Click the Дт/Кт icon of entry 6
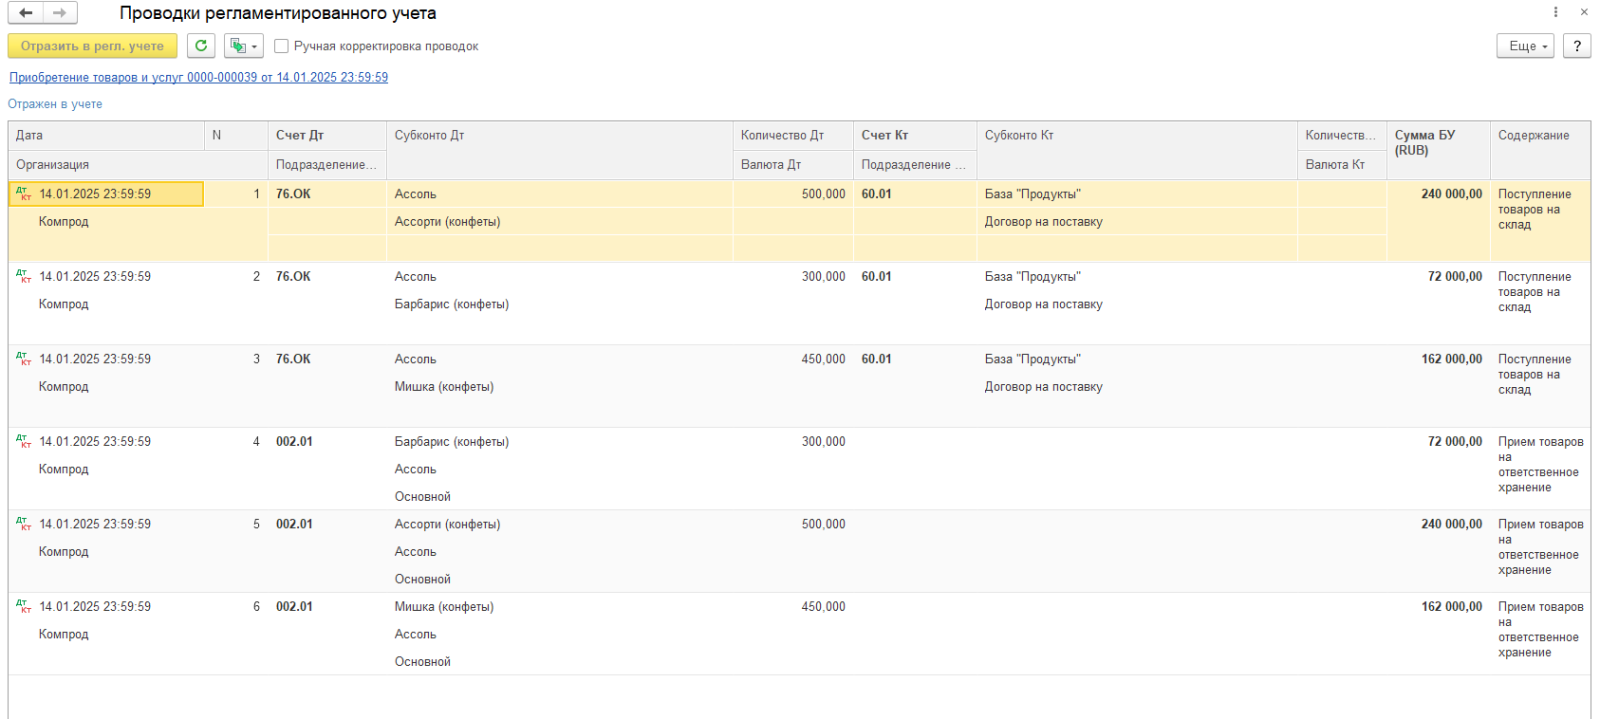The width and height of the screenshot is (1600, 719). [x=24, y=606]
